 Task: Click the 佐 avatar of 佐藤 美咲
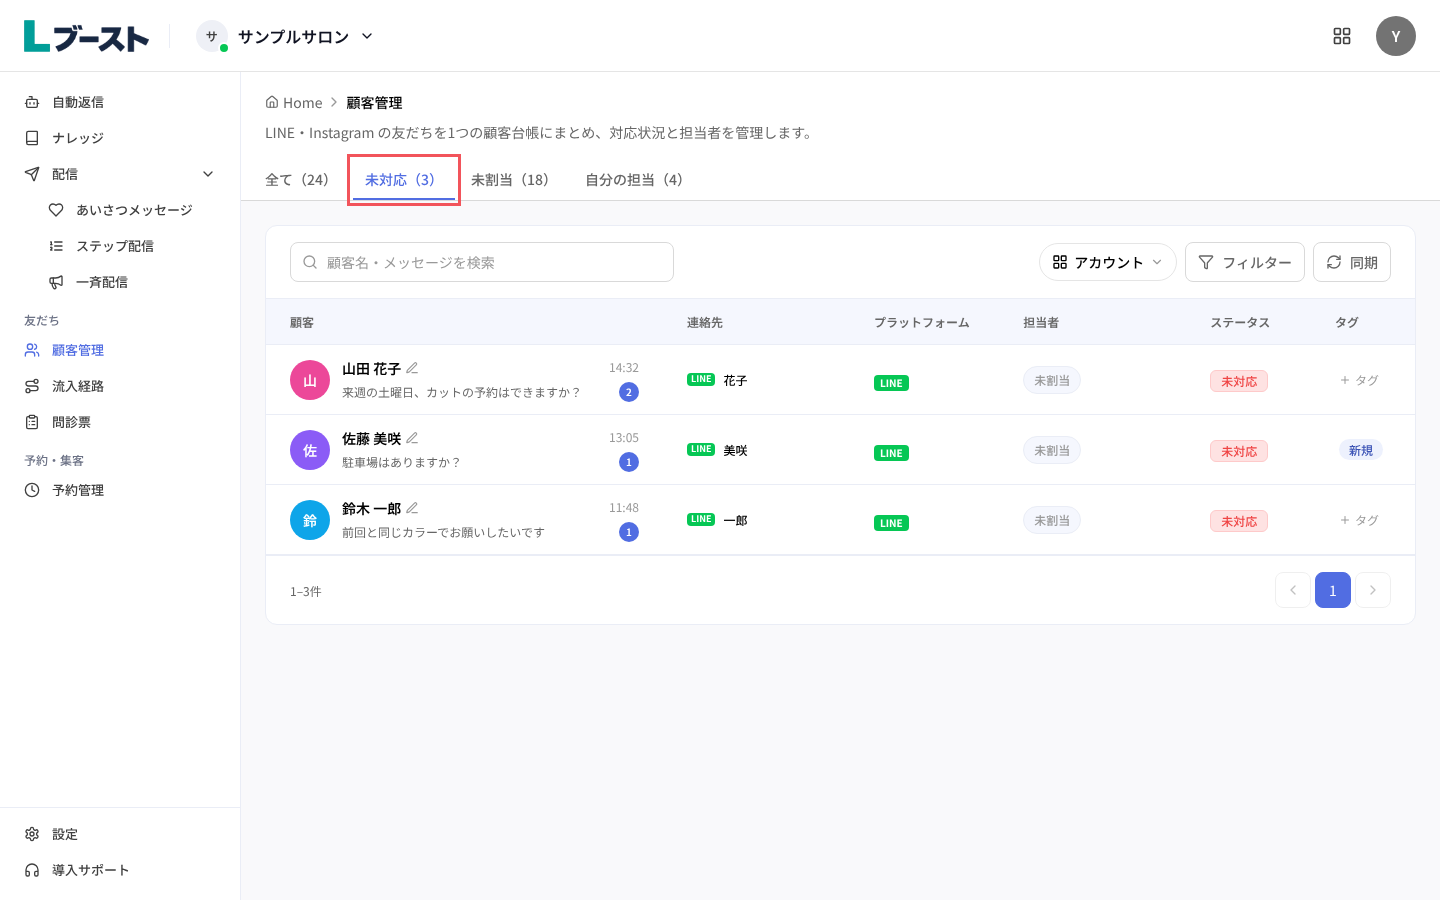[310, 450]
